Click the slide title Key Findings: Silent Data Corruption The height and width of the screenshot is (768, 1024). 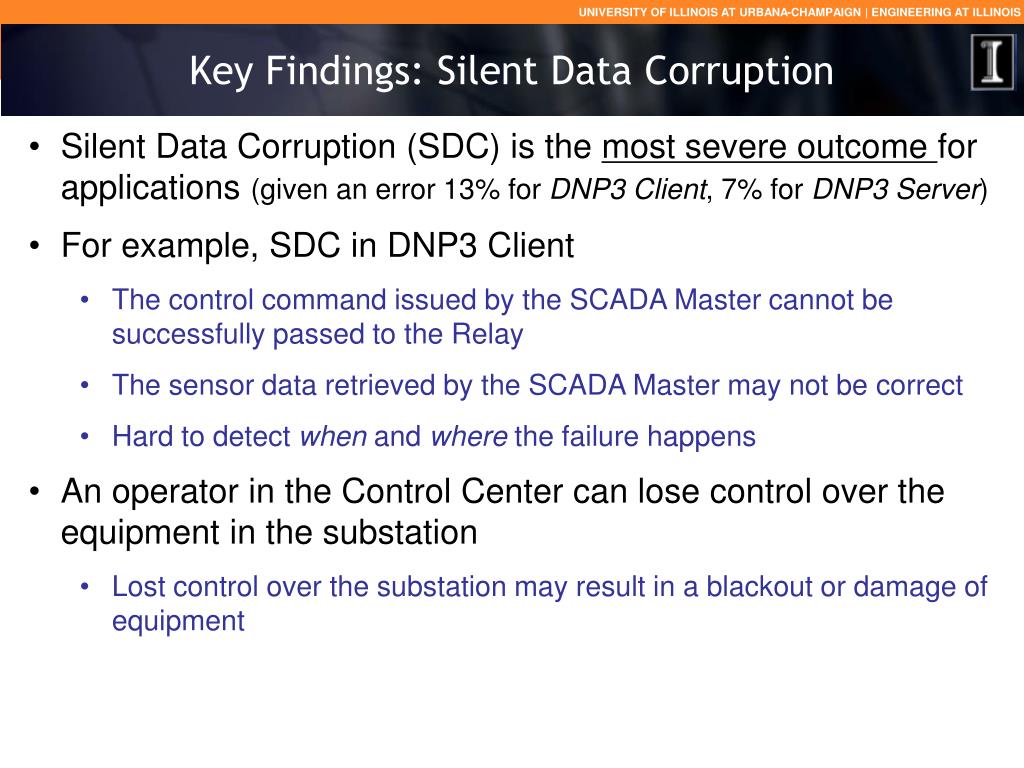pos(511,71)
